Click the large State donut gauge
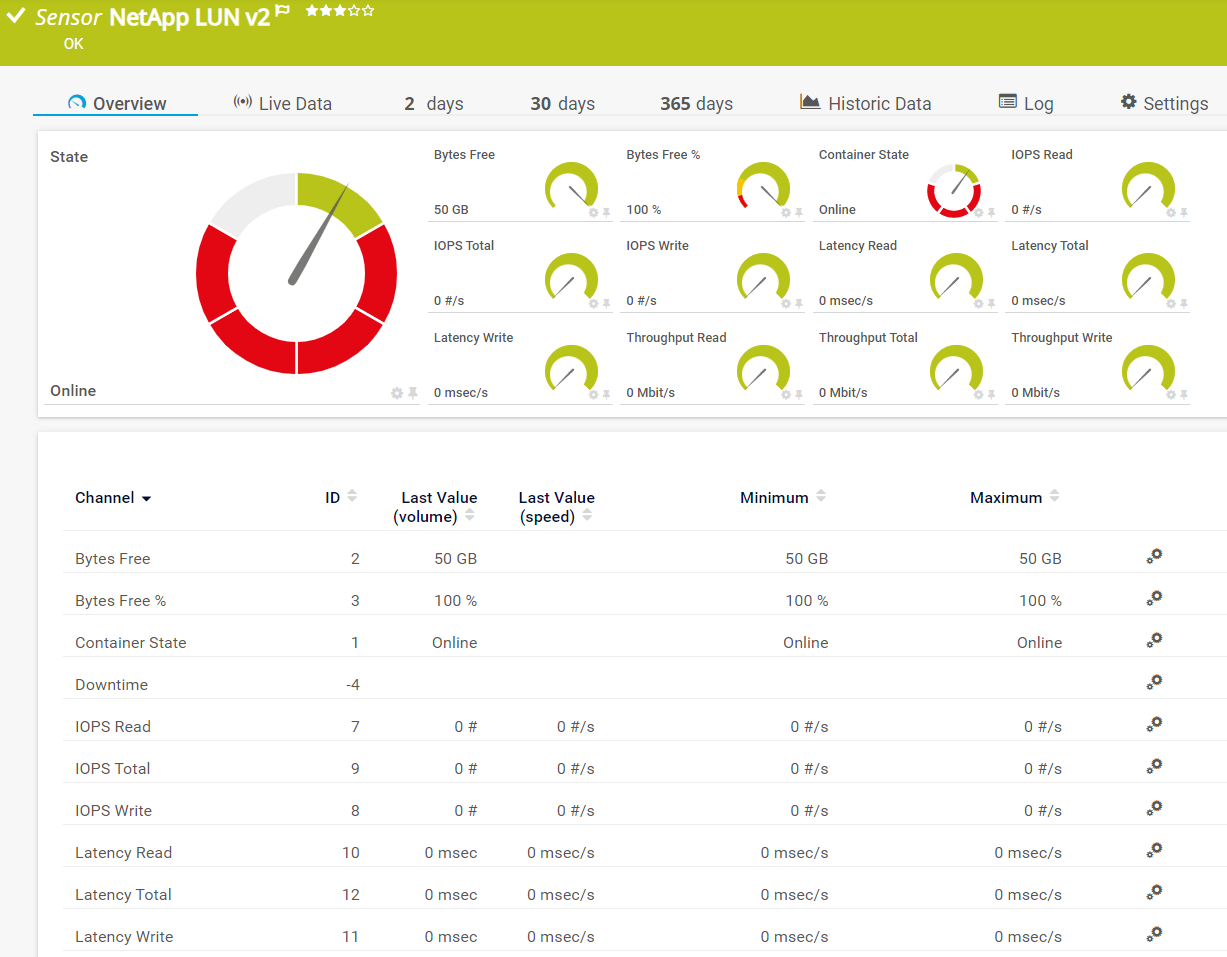Image resolution: width=1227 pixels, height=957 pixels. 296,273
